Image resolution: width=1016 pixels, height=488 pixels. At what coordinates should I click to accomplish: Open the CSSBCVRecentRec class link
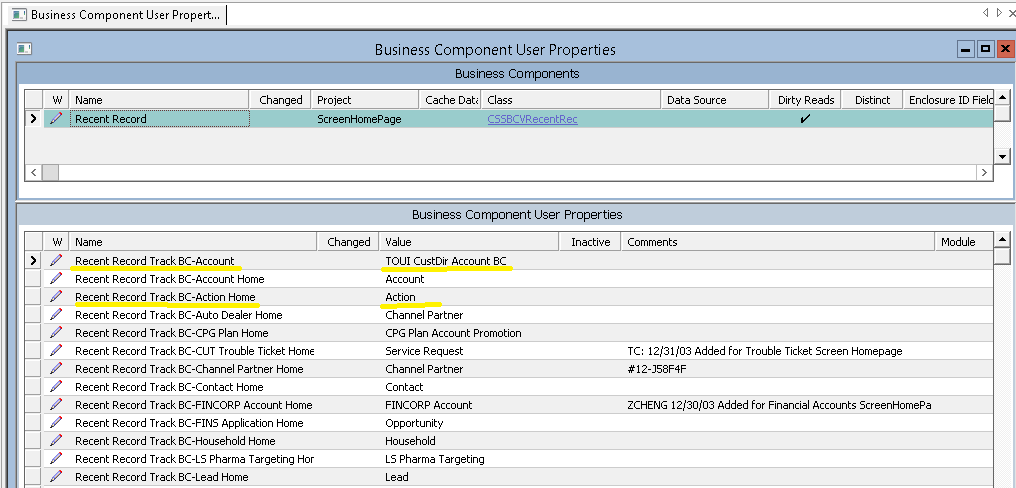pos(532,119)
